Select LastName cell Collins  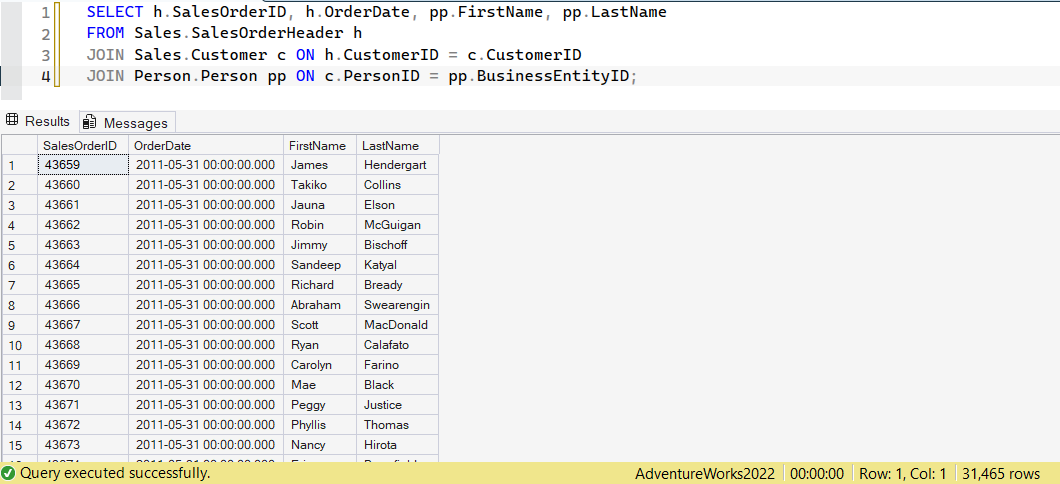398,185
